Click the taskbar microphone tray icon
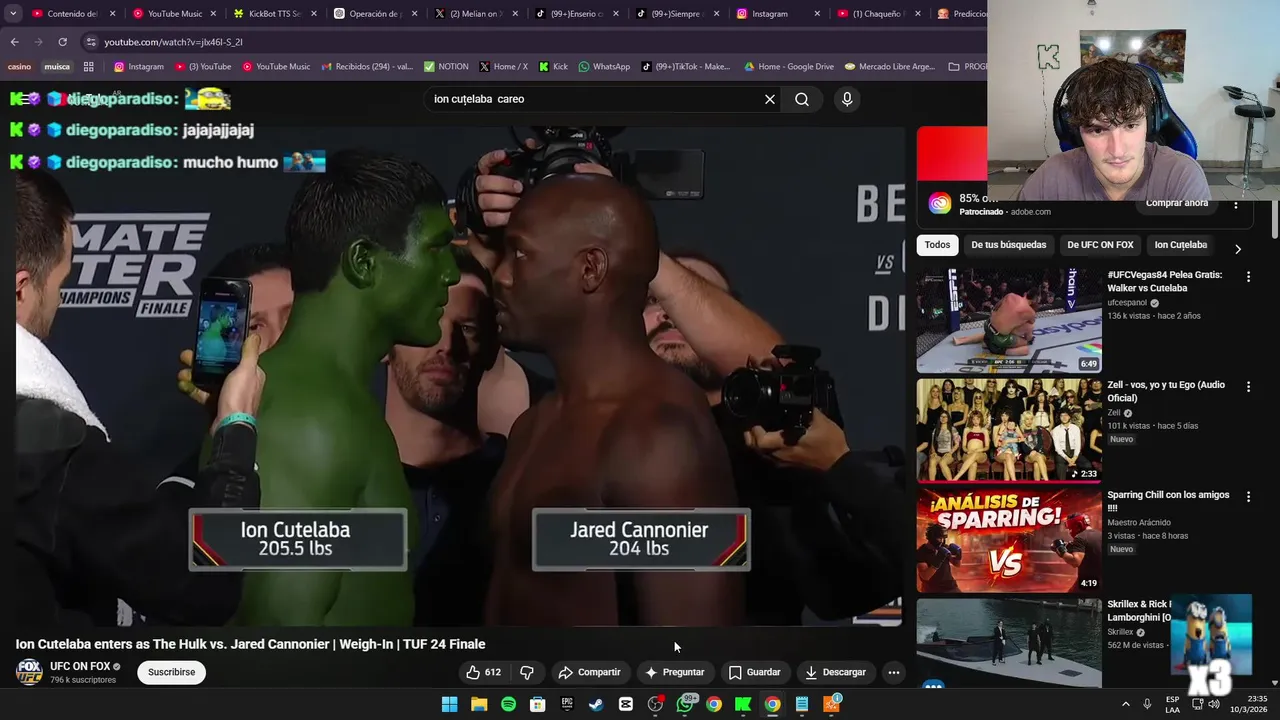Screen dimensions: 1280x720 [x=1147, y=704]
